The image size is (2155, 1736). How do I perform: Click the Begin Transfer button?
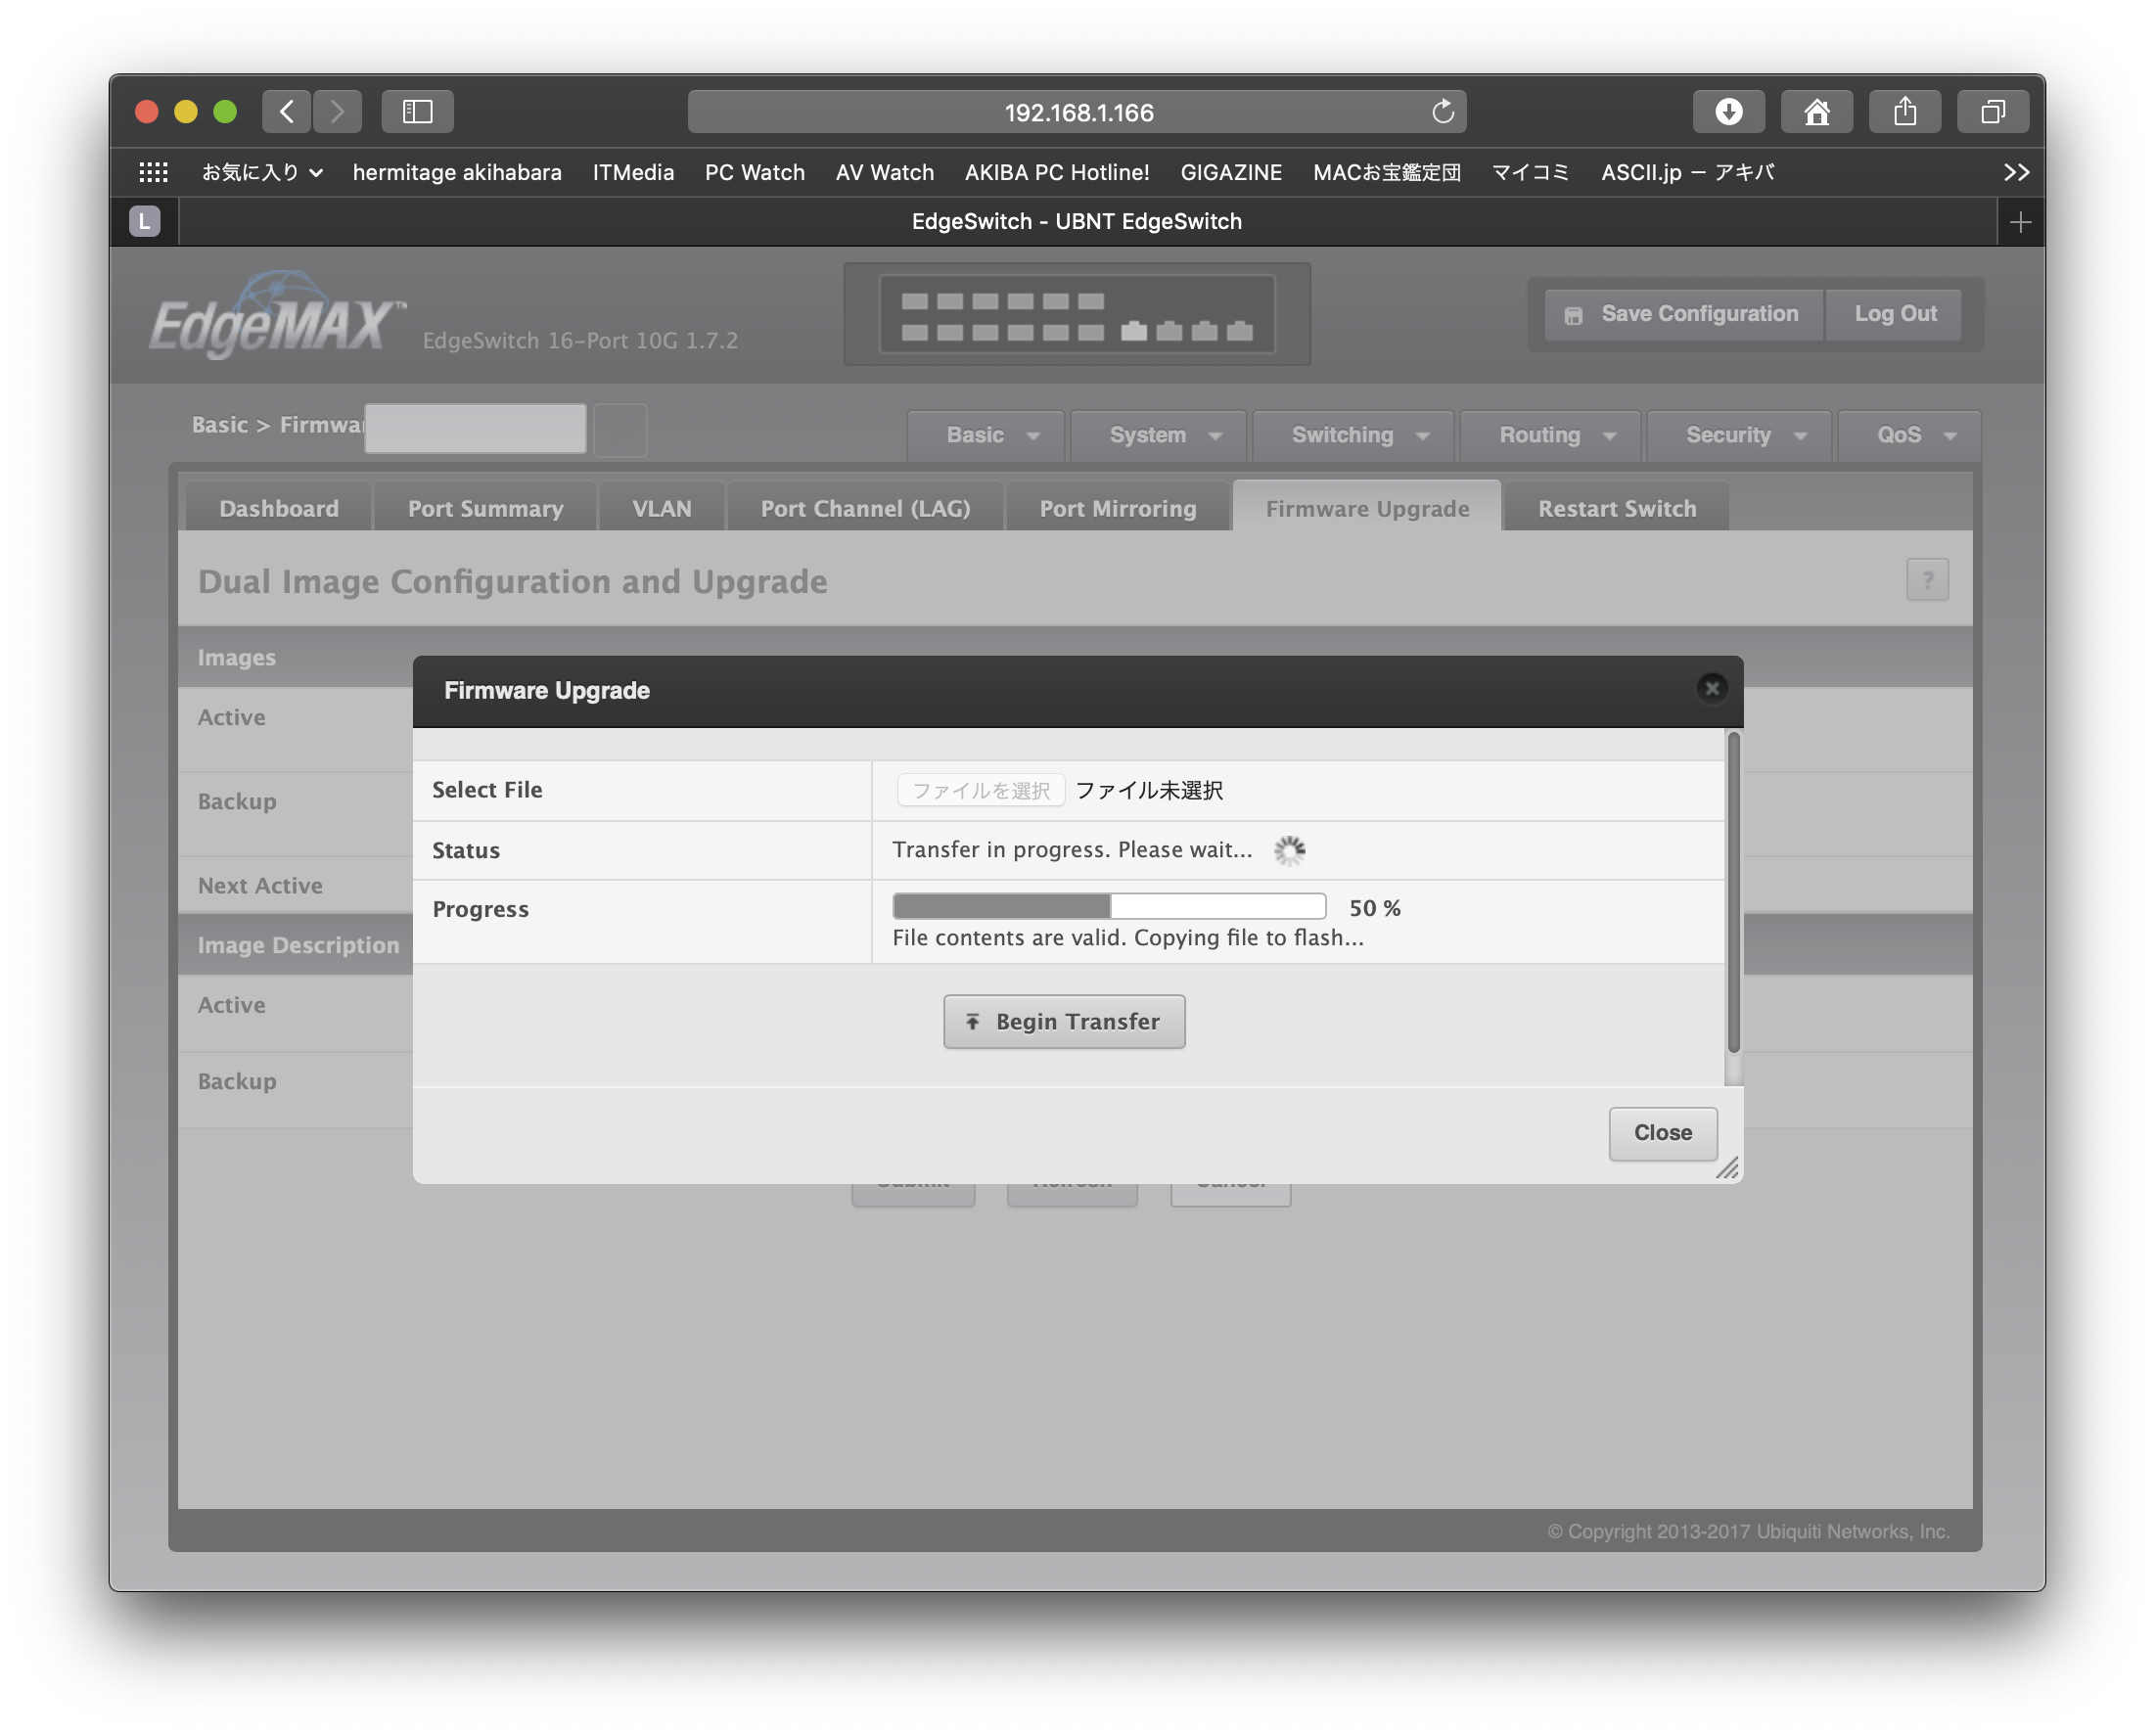coord(1064,1022)
